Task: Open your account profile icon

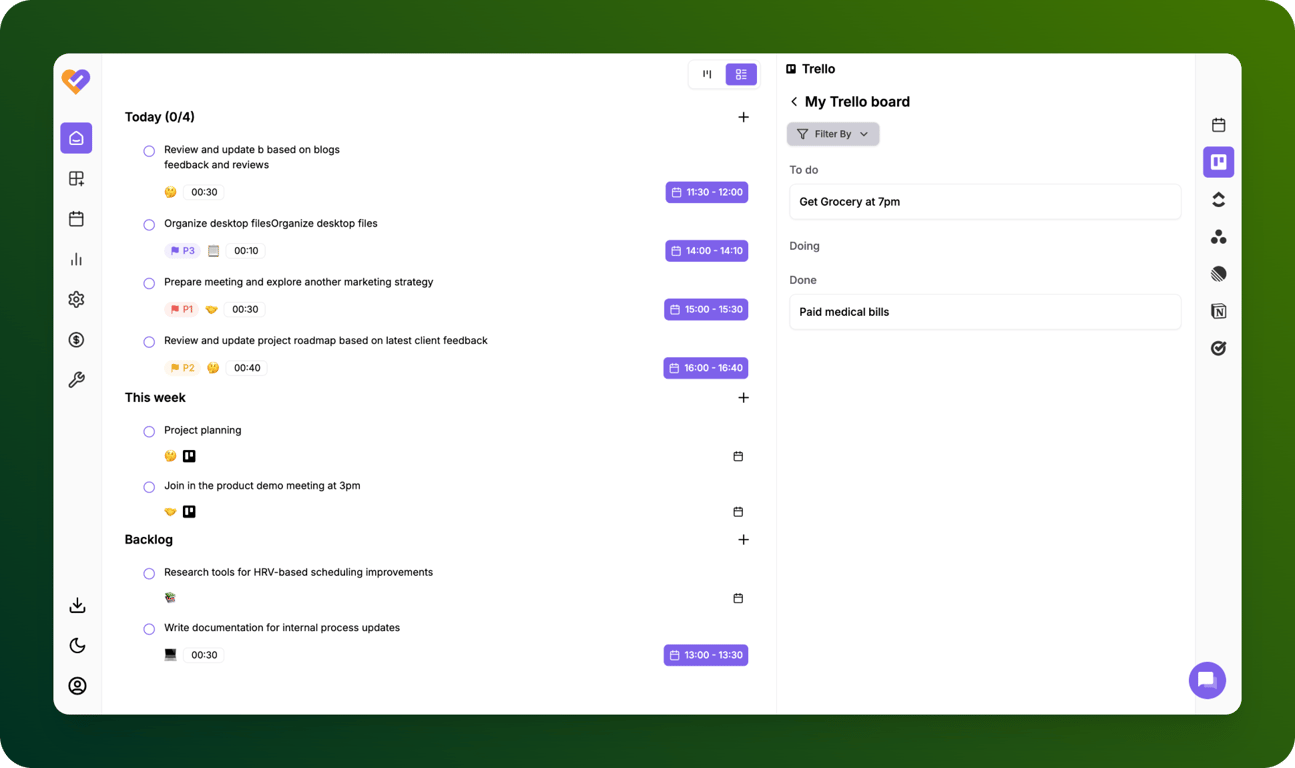Action: tap(76, 685)
